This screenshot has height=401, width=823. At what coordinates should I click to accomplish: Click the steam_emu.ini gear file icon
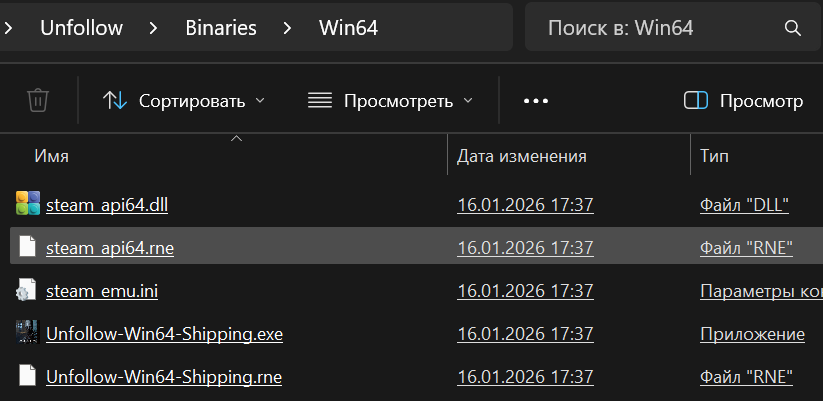(27, 291)
